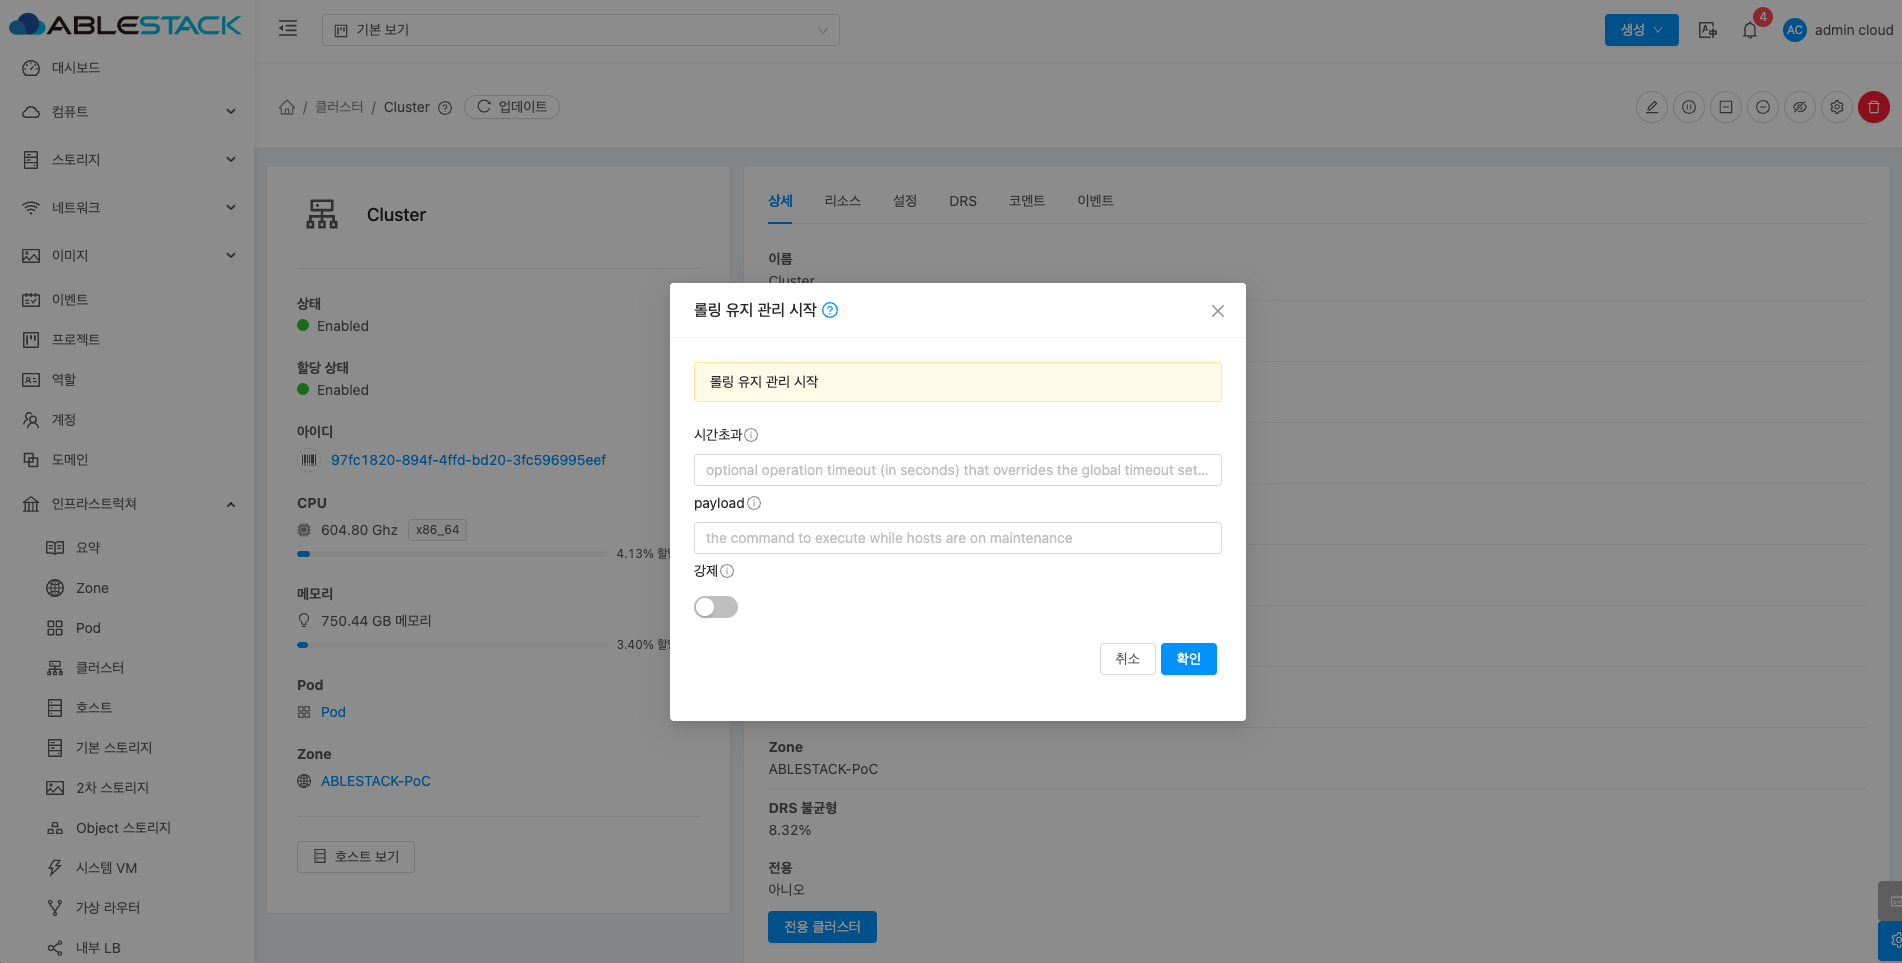Open 대시보드 in the sidebar

click(x=76, y=68)
